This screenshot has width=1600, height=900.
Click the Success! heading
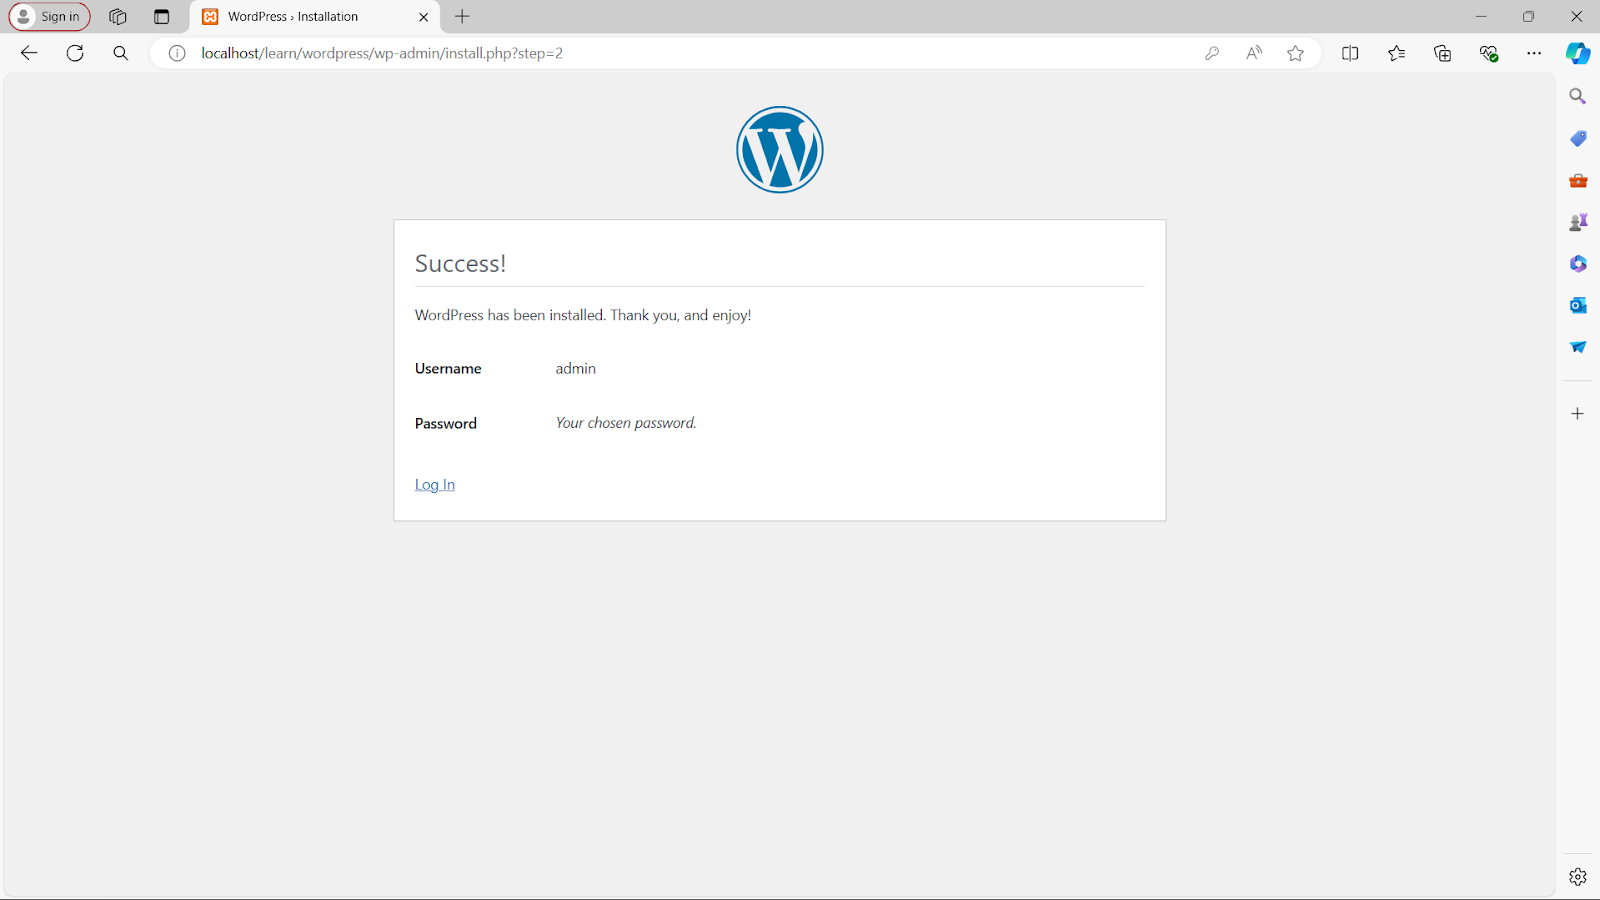pos(461,263)
